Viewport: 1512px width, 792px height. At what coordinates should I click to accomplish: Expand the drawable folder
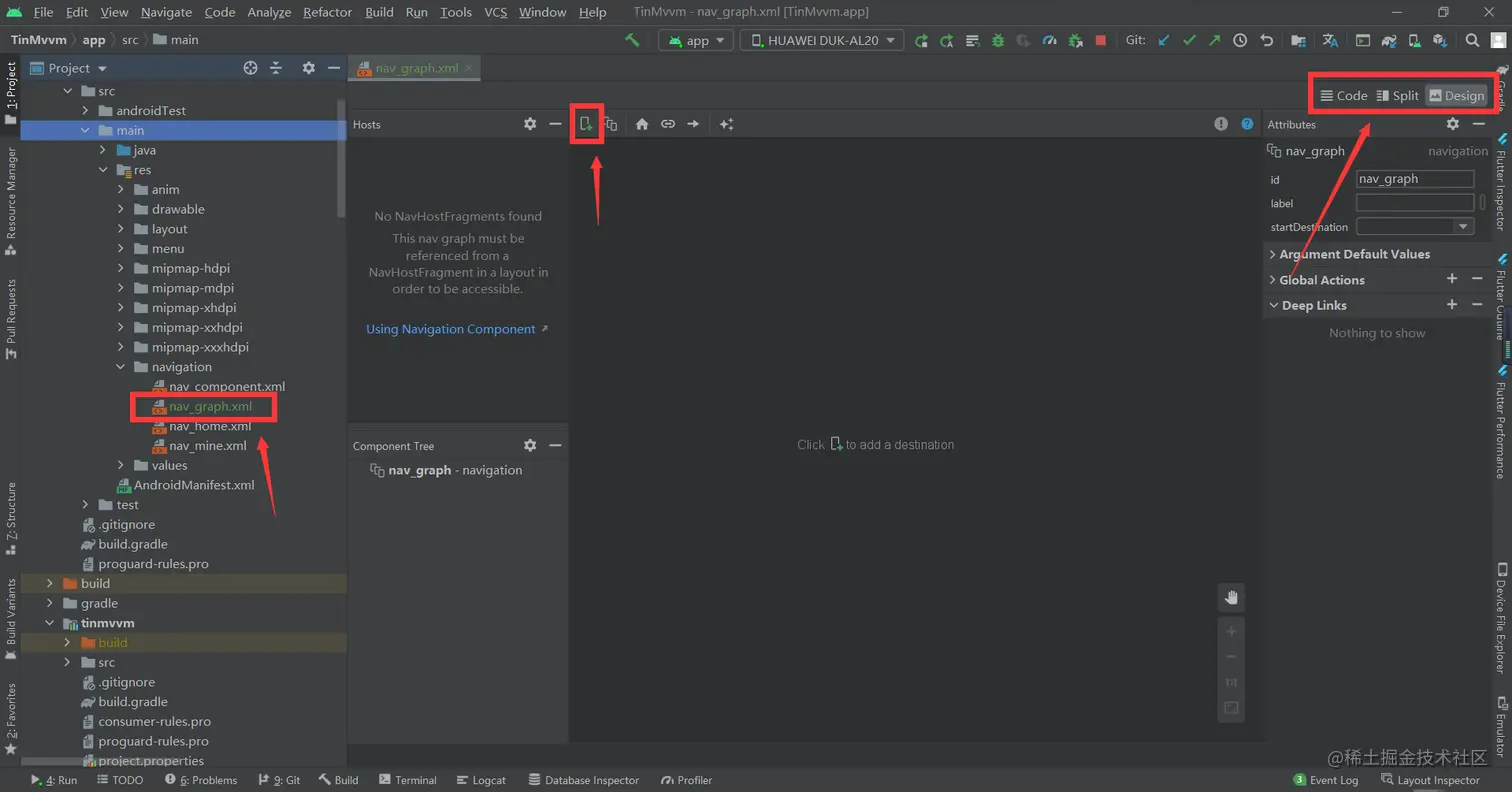coord(121,209)
